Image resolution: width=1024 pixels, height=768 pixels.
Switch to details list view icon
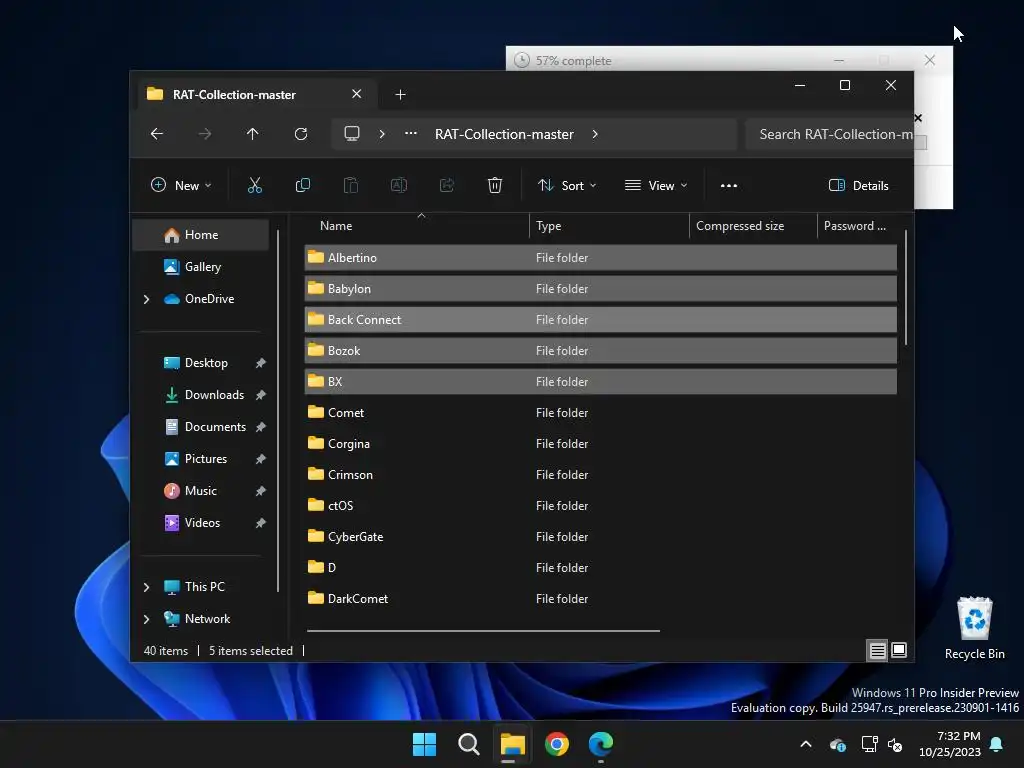(x=877, y=650)
